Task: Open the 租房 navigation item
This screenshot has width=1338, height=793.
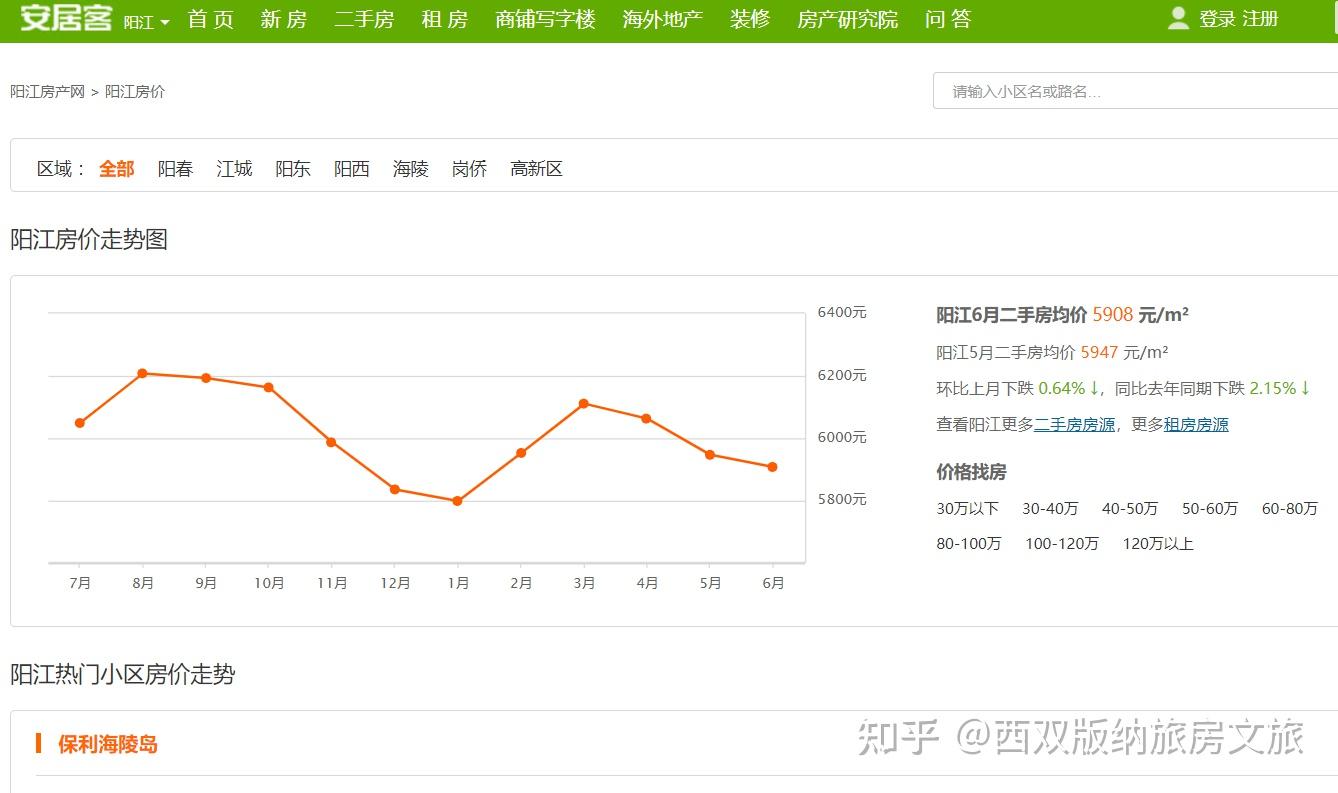Action: coord(445,19)
